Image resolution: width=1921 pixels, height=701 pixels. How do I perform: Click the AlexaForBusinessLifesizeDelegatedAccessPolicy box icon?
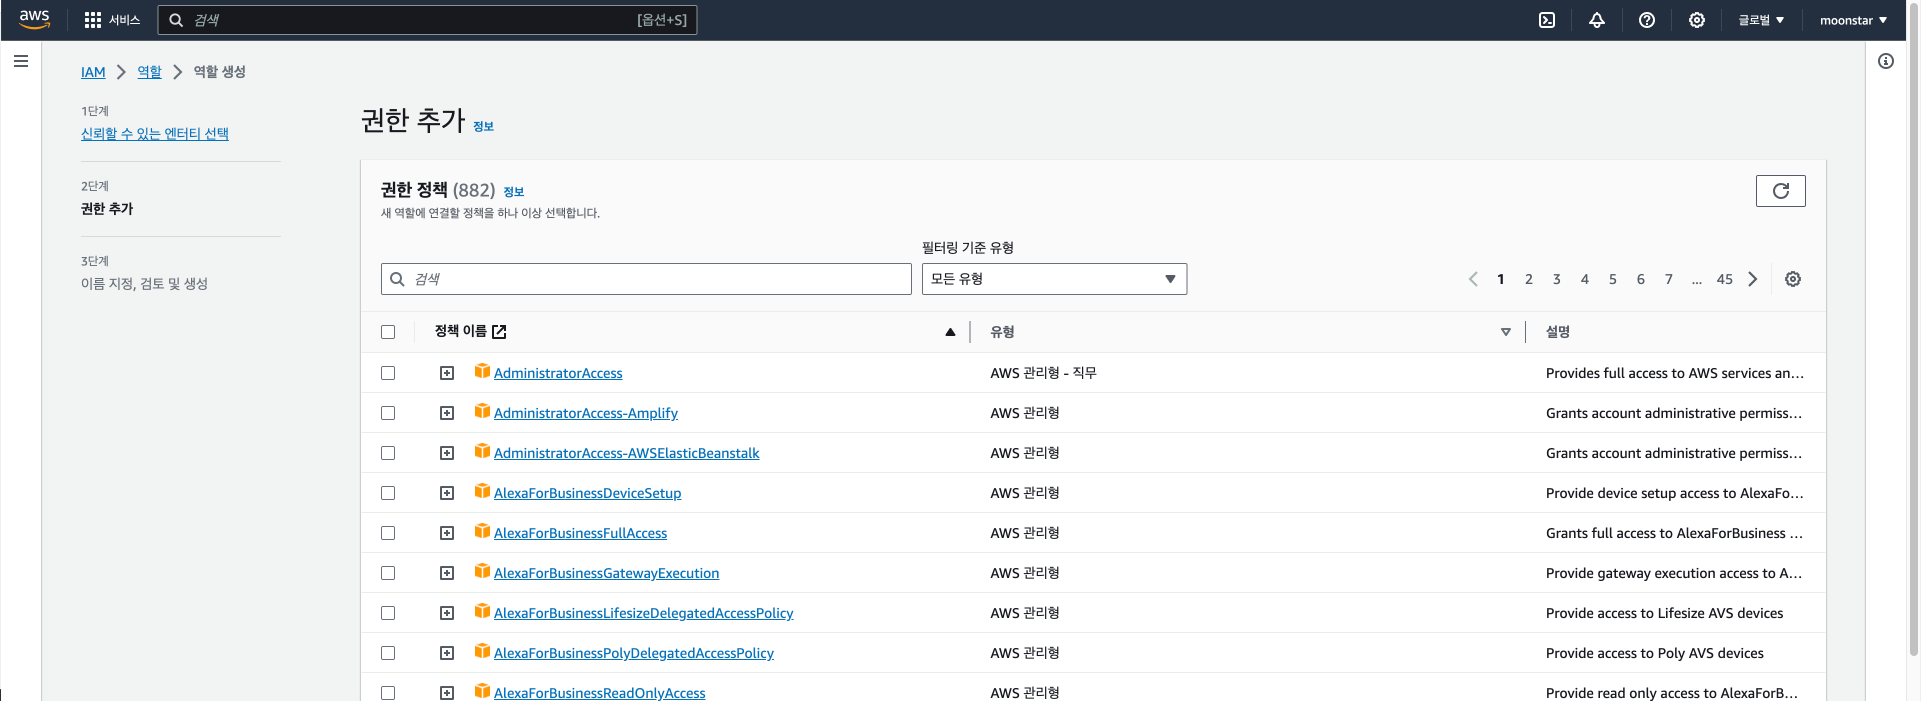pyautogui.click(x=482, y=611)
